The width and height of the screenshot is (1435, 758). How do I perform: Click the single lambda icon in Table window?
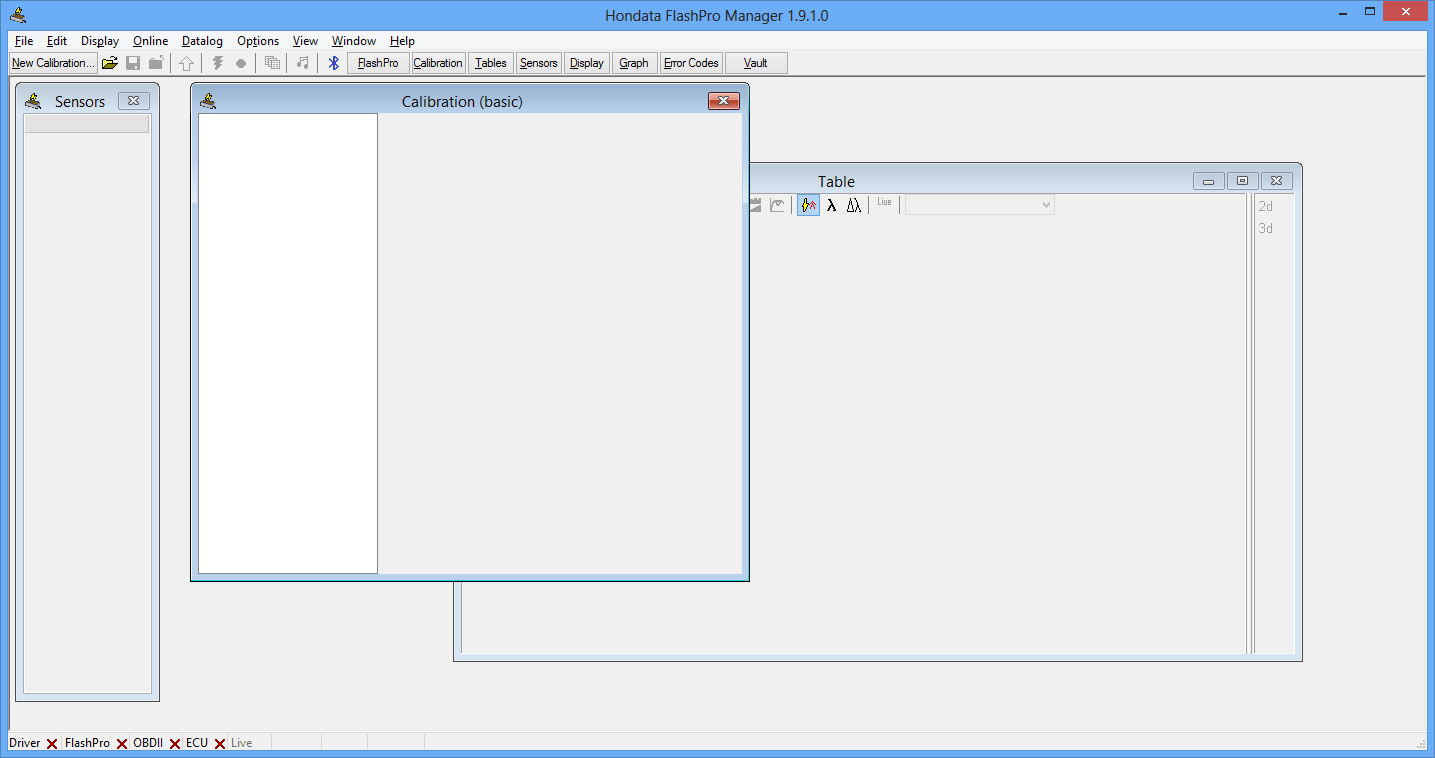click(x=831, y=205)
